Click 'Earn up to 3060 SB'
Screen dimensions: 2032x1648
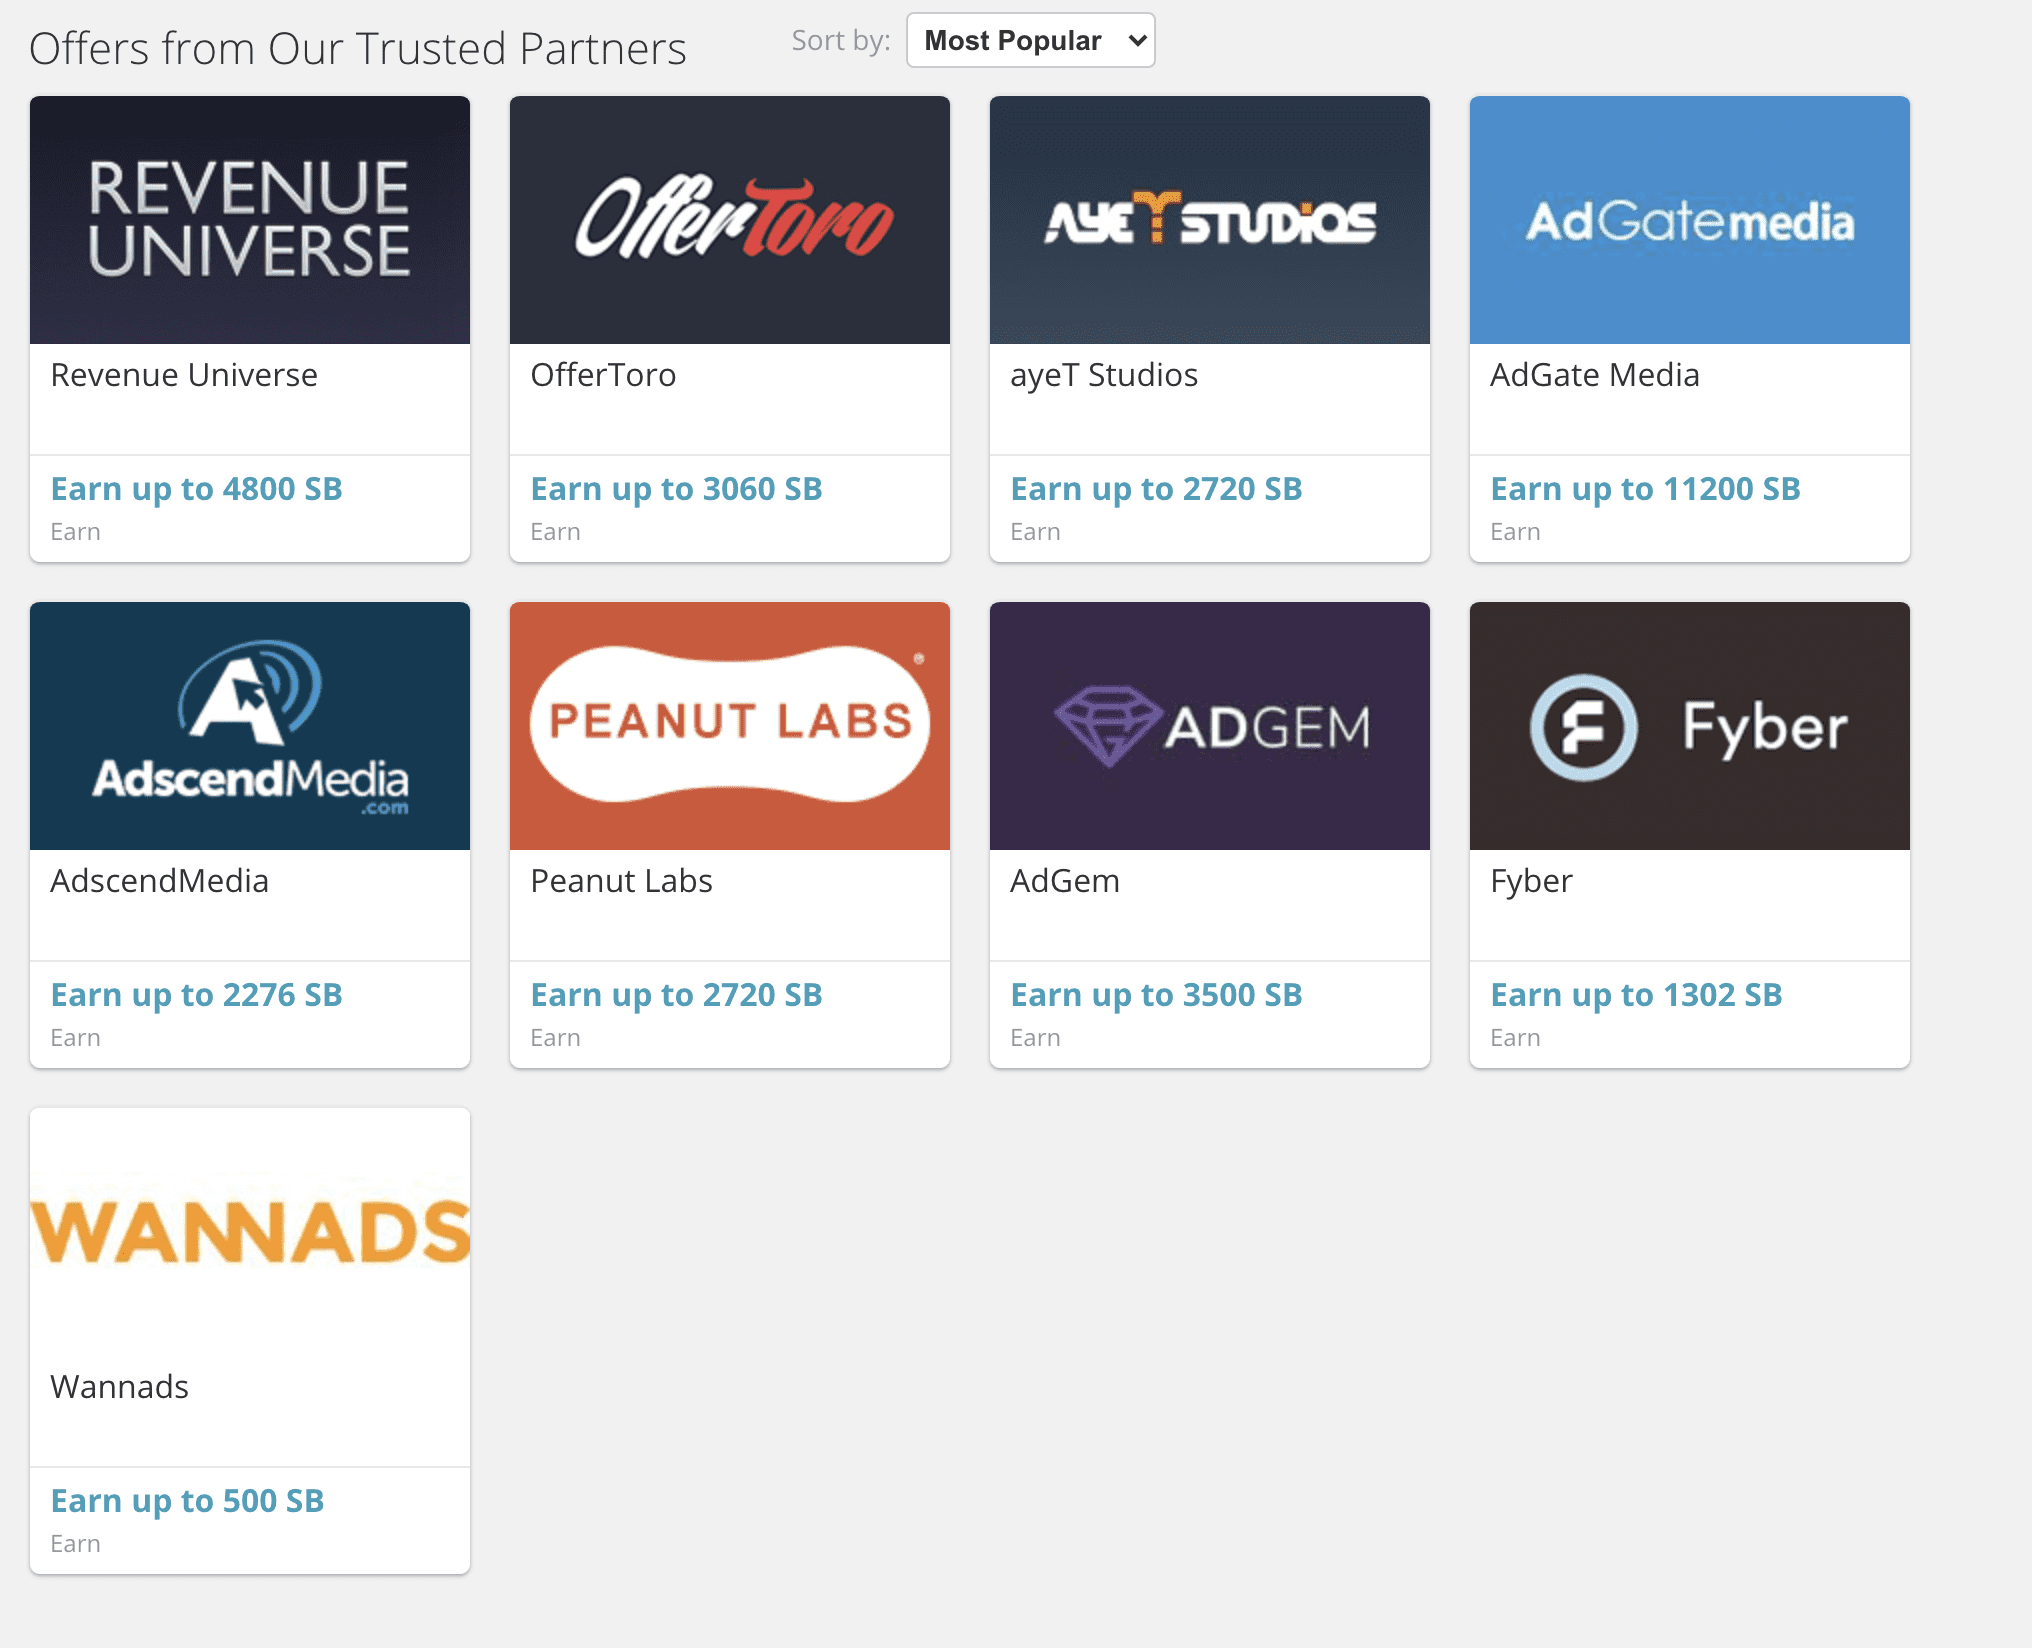(x=677, y=490)
